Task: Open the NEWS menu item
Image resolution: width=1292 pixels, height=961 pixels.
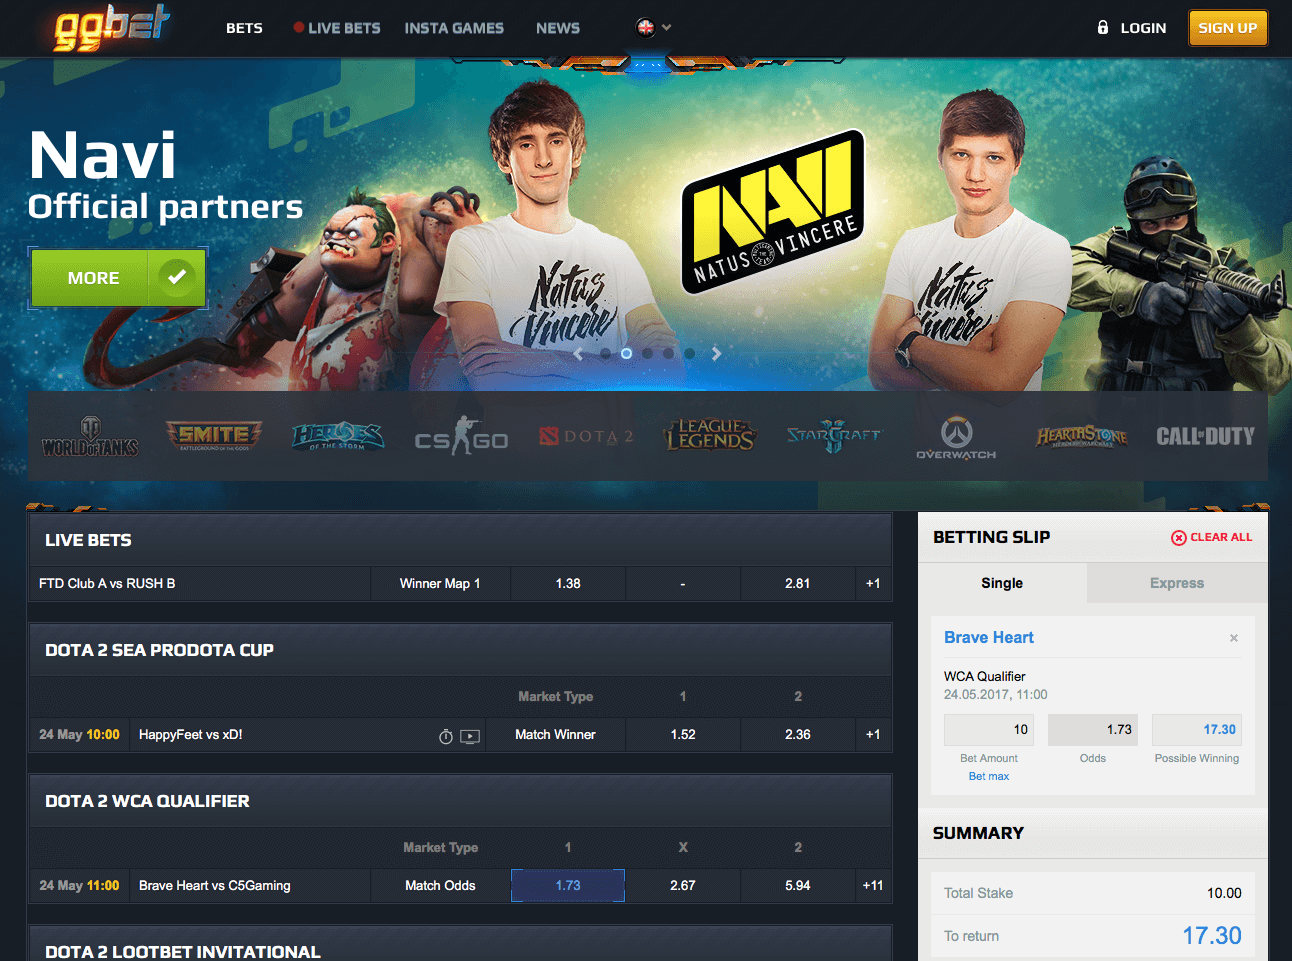Action: tap(558, 28)
